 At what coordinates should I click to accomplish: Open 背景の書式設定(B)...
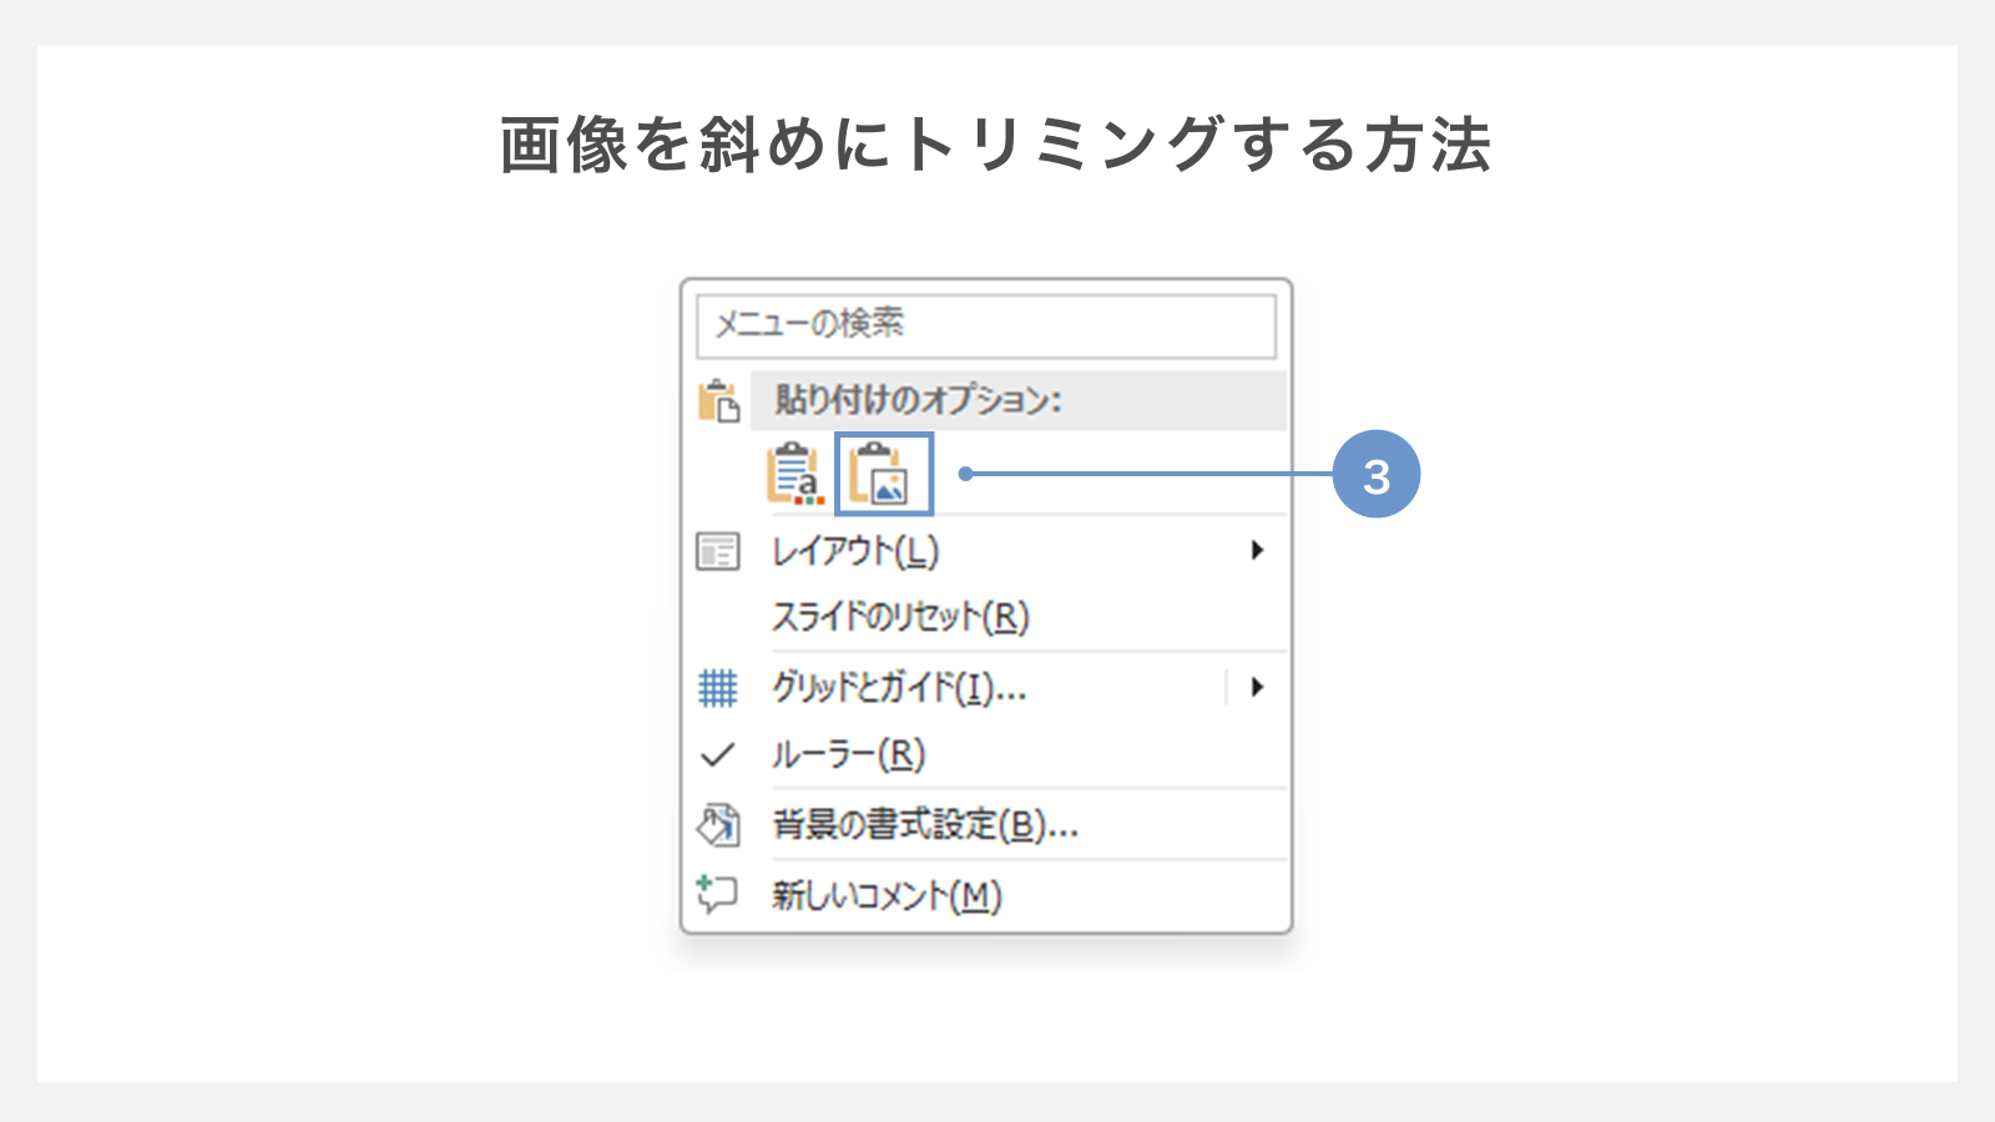[925, 825]
